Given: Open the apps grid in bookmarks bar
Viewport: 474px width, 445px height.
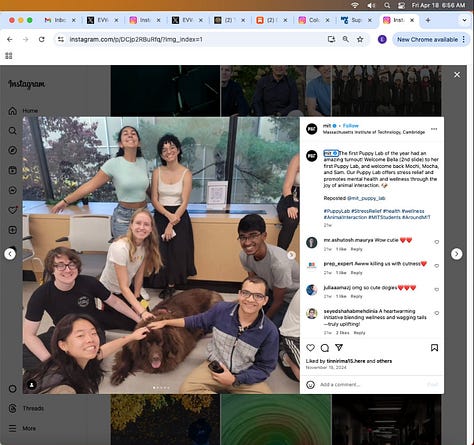Looking at the screenshot, I should (9, 56).
